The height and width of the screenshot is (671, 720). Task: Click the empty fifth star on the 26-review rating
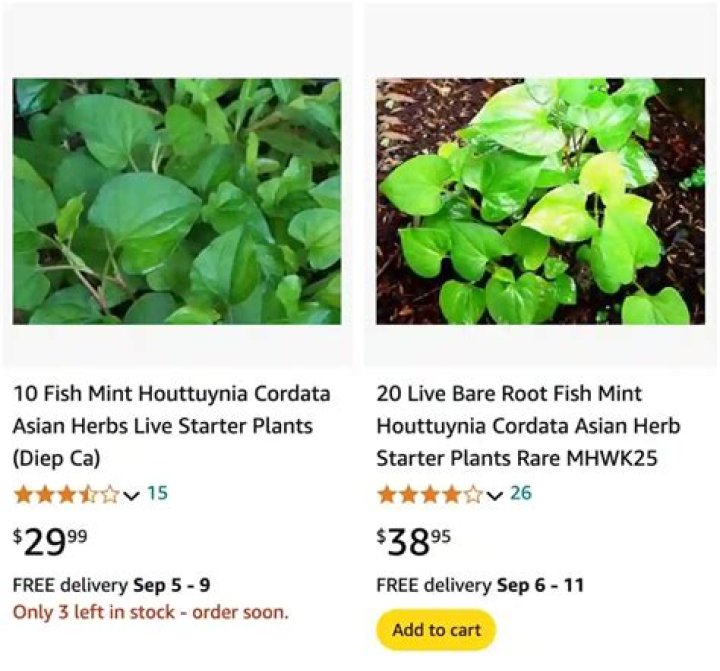pyautogui.click(x=472, y=494)
